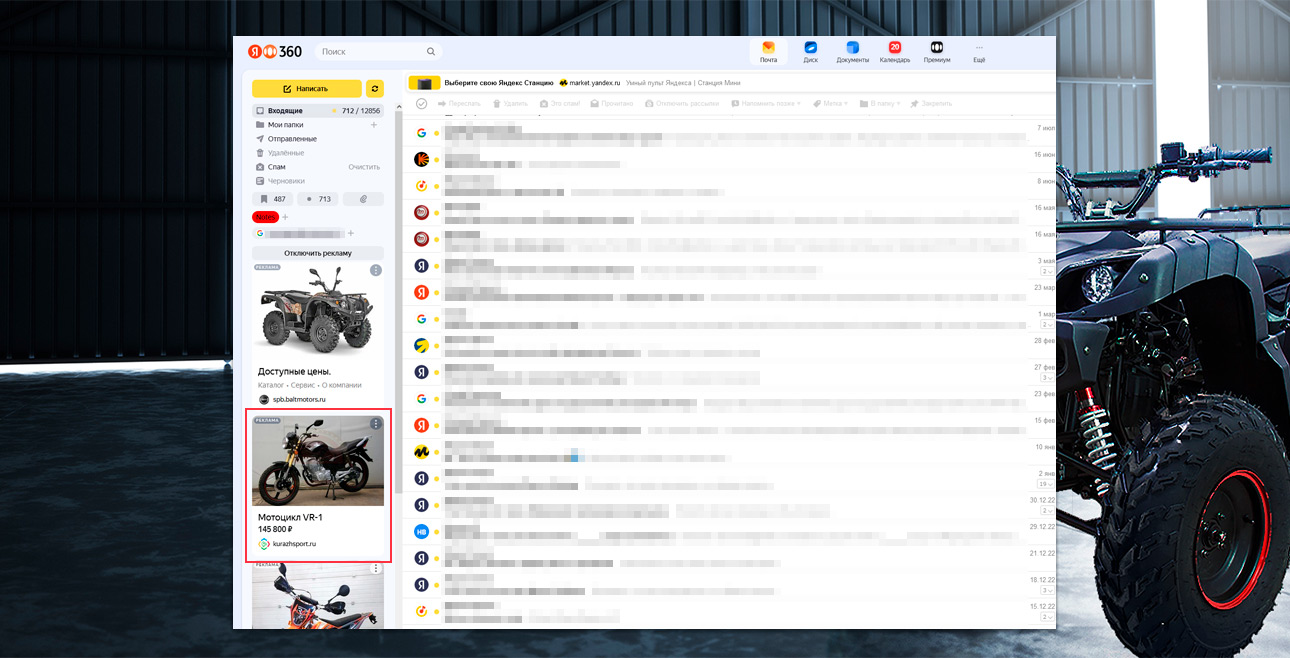Screen dimensions: 1290x658
Task: Filter flagged messages showing 487
Action: (272, 199)
